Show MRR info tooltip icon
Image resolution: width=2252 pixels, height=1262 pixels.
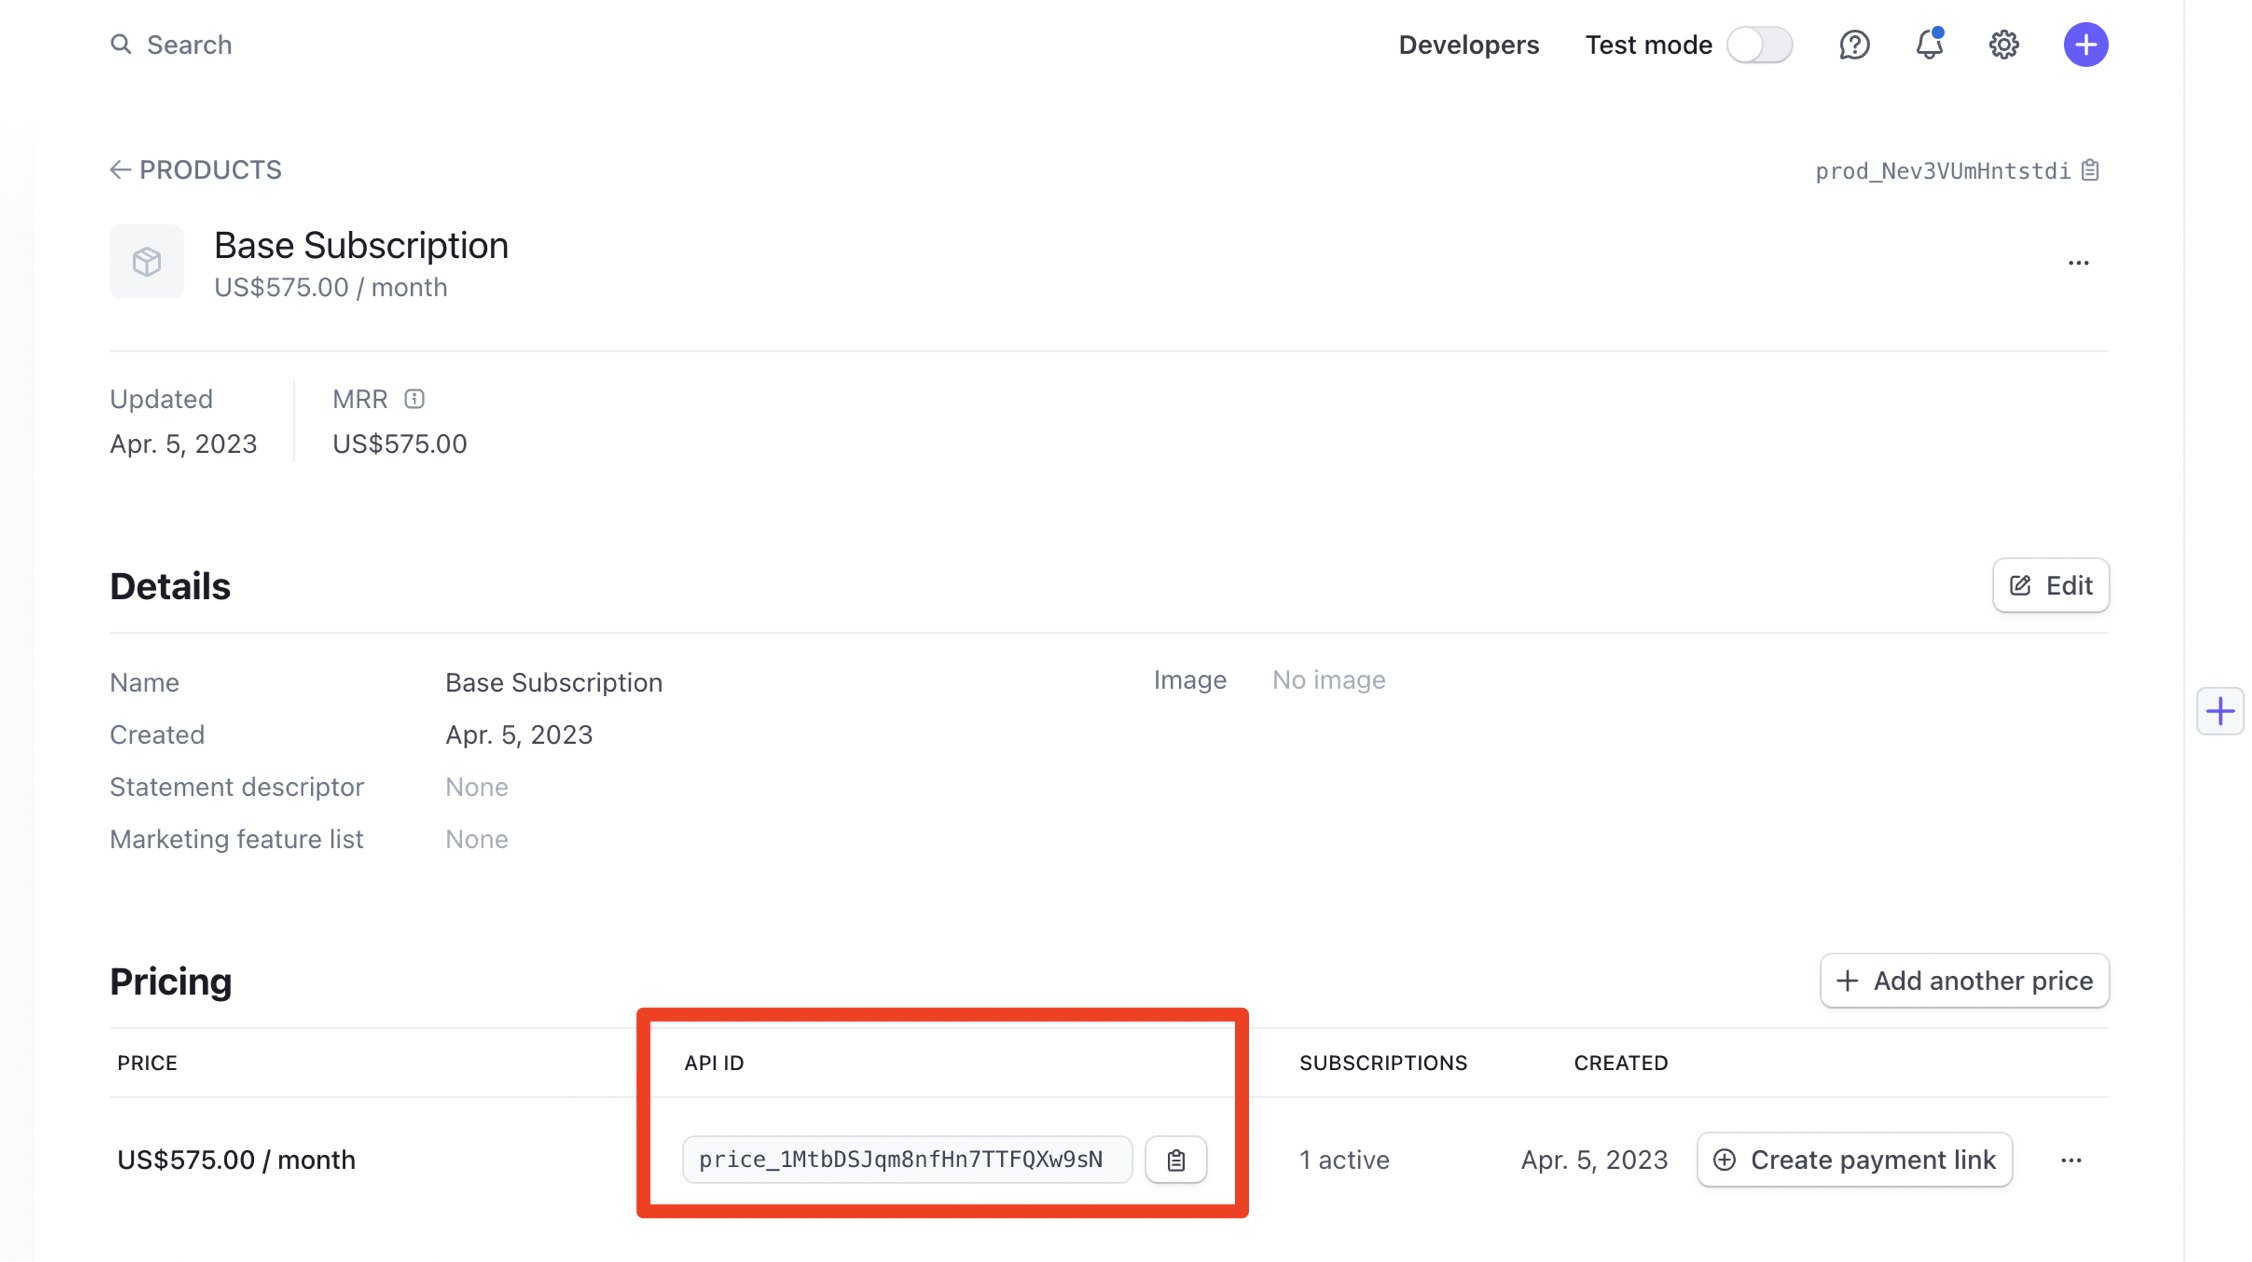415,399
